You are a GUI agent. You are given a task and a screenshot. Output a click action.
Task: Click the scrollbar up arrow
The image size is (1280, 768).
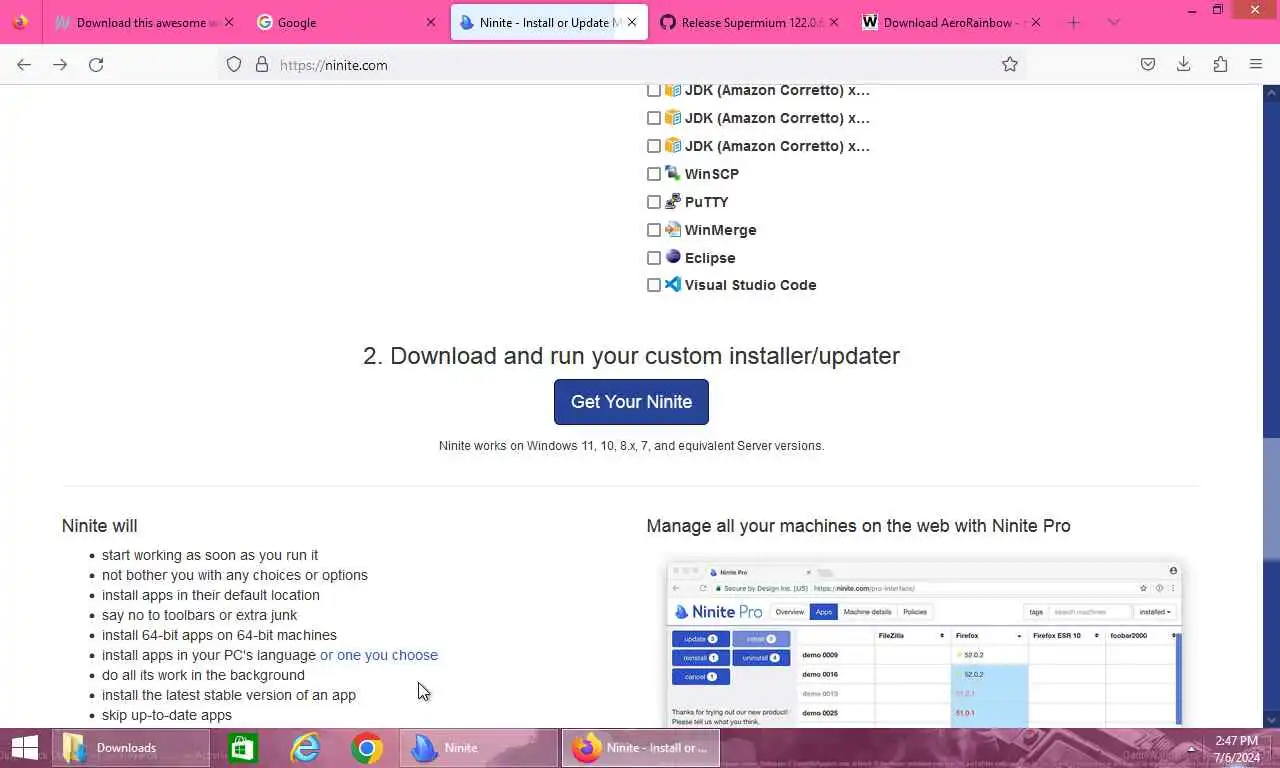pyautogui.click(x=1271, y=93)
